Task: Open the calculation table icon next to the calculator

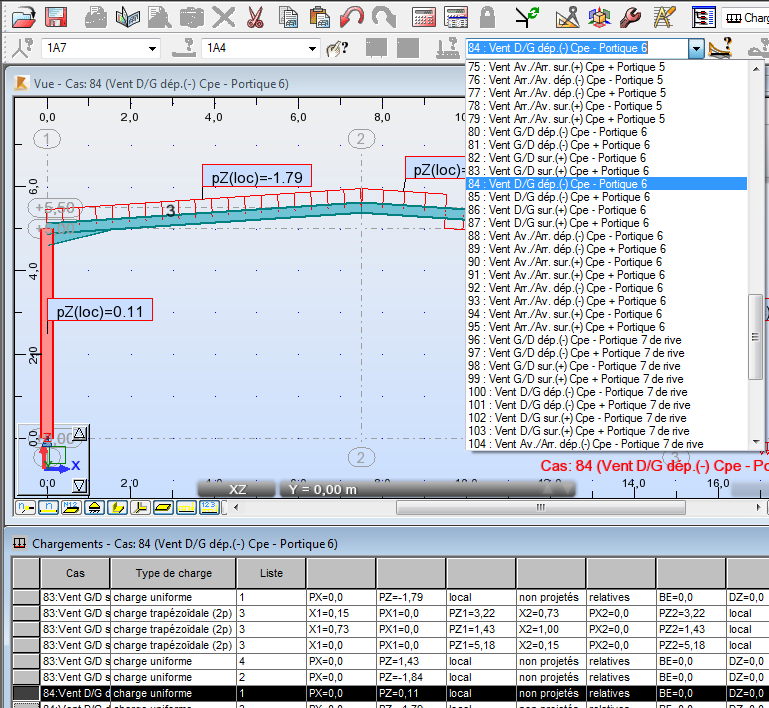Action: click(456, 17)
